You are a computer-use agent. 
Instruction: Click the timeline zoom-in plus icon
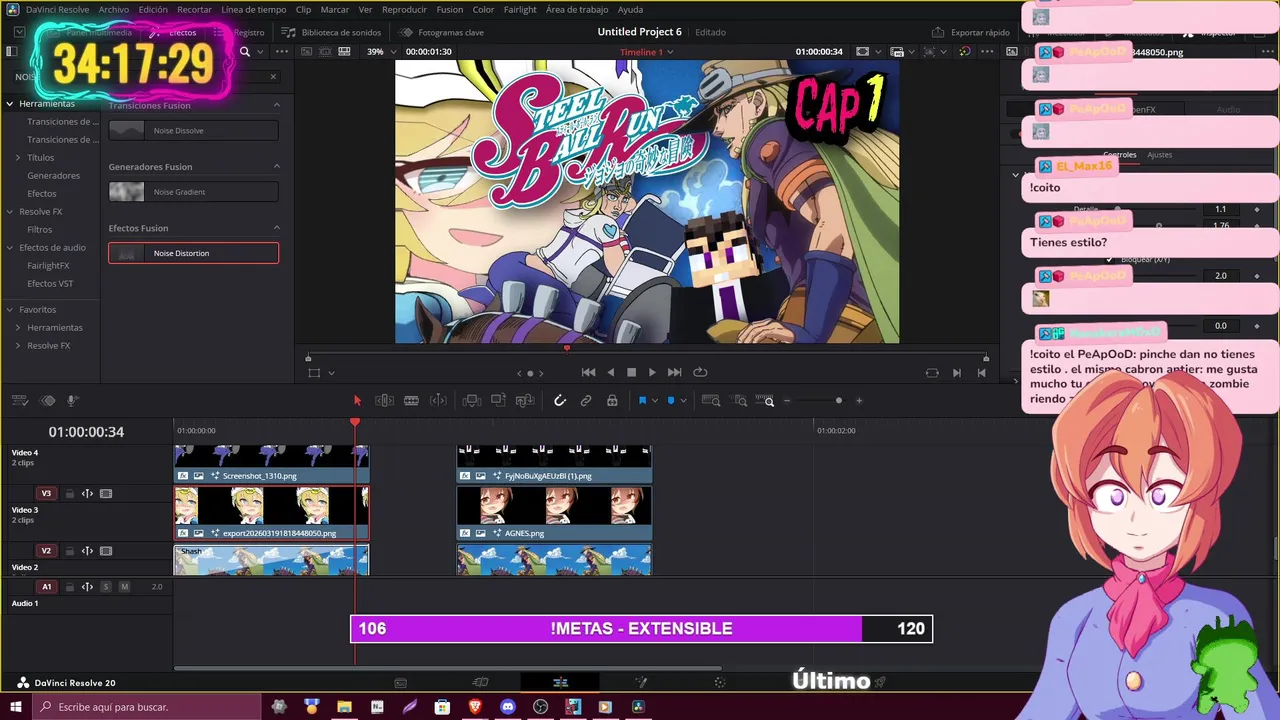point(859,401)
